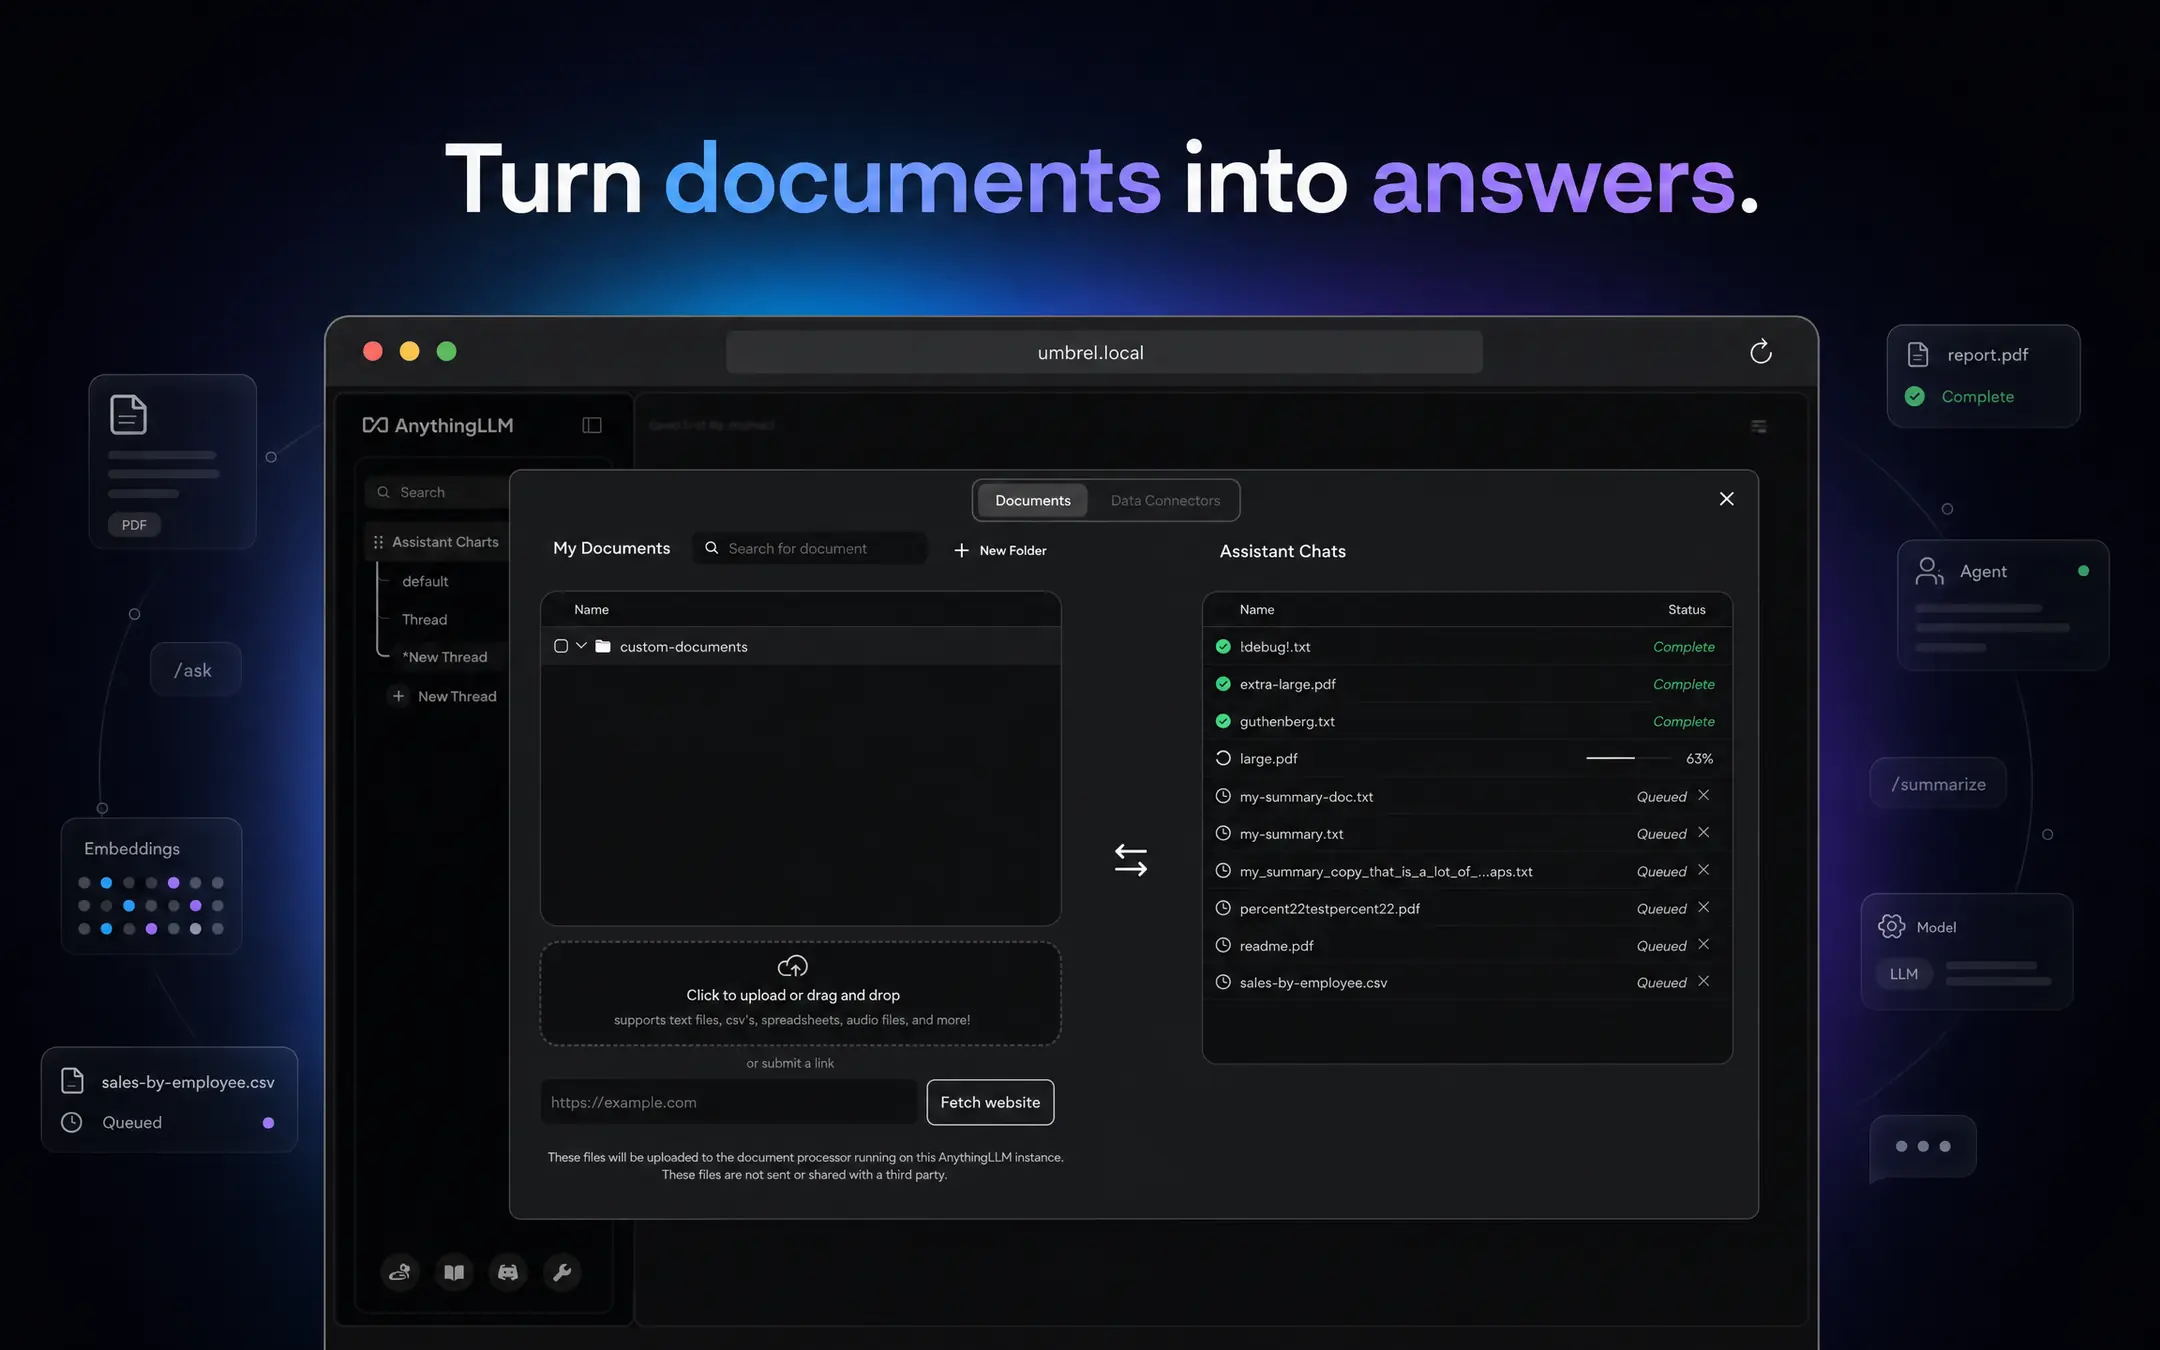Image resolution: width=2160 pixels, height=1350 pixels.
Task: Open the Discord icon in the sidebar footer
Action: tap(508, 1272)
